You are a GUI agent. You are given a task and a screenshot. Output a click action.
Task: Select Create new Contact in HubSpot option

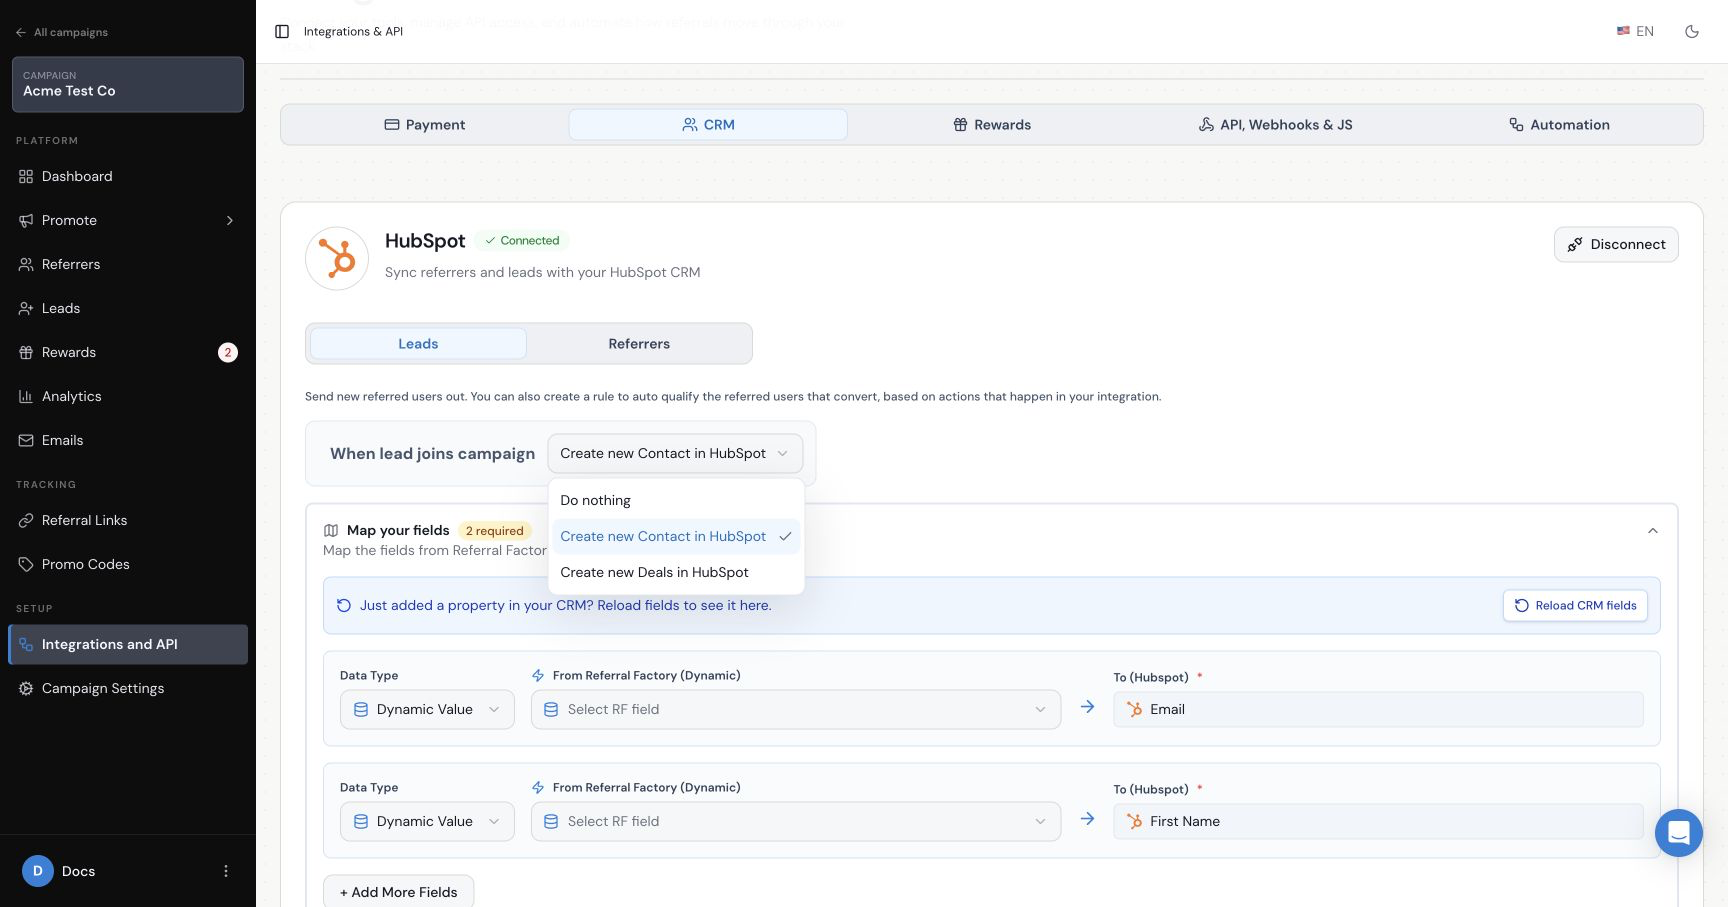pos(676,536)
